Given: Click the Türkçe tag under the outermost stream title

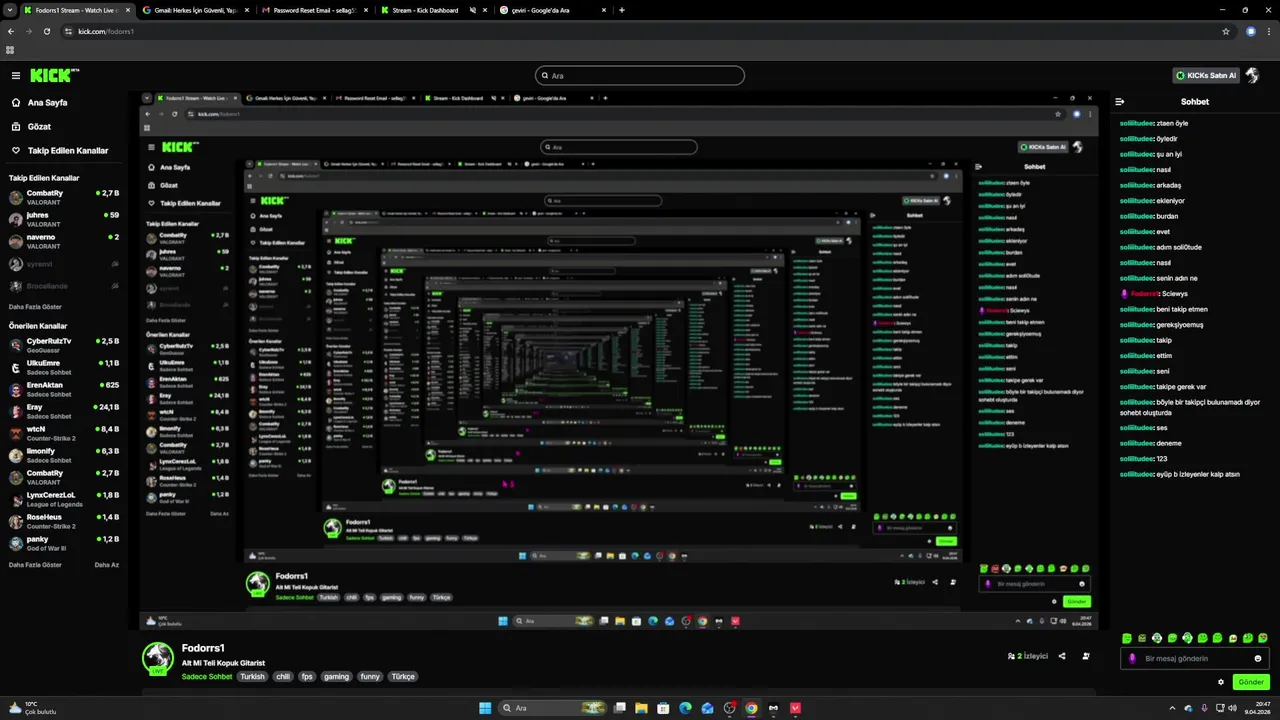Looking at the screenshot, I should pos(403,677).
